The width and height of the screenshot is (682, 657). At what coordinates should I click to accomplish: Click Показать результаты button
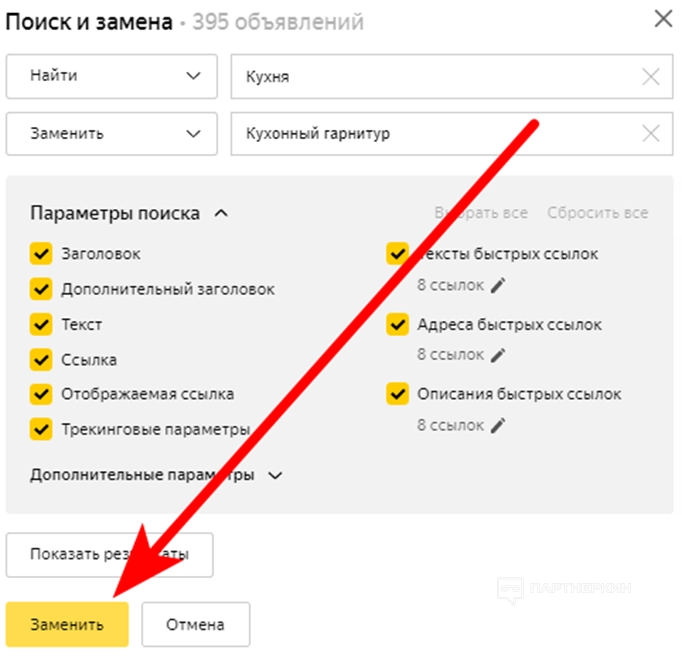[x=109, y=554]
